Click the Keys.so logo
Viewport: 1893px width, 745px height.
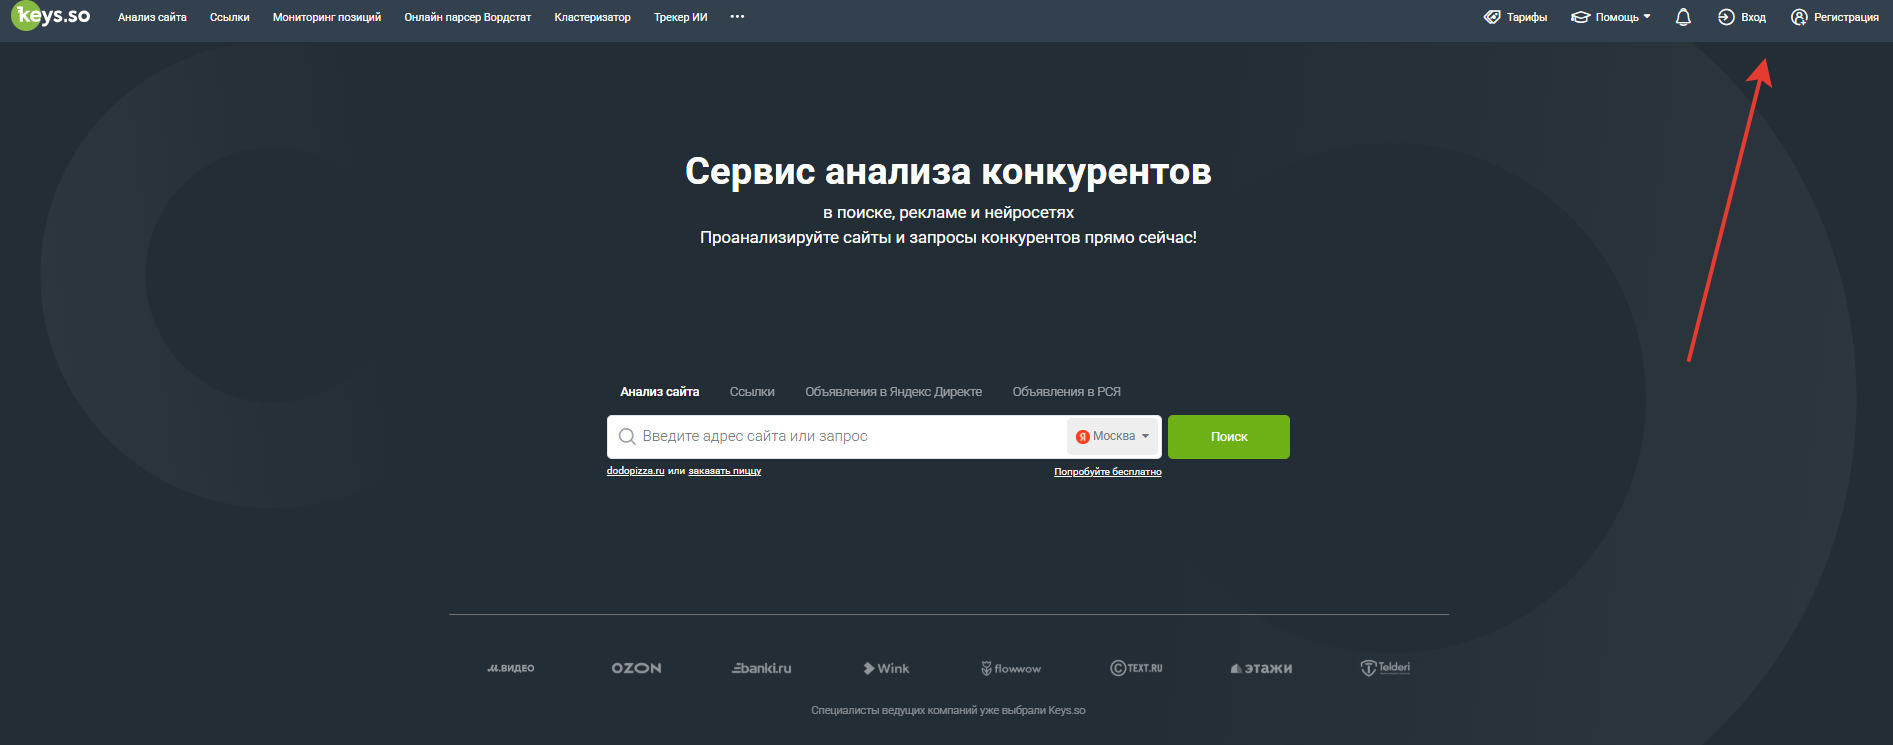click(x=51, y=16)
